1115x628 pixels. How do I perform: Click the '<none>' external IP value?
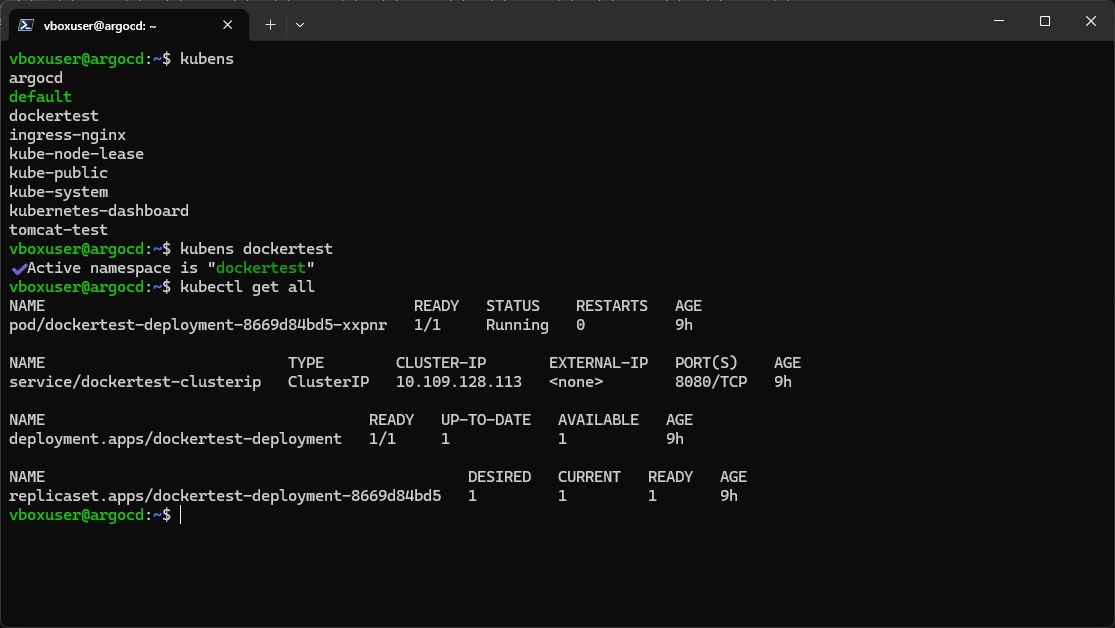[576, 382]
